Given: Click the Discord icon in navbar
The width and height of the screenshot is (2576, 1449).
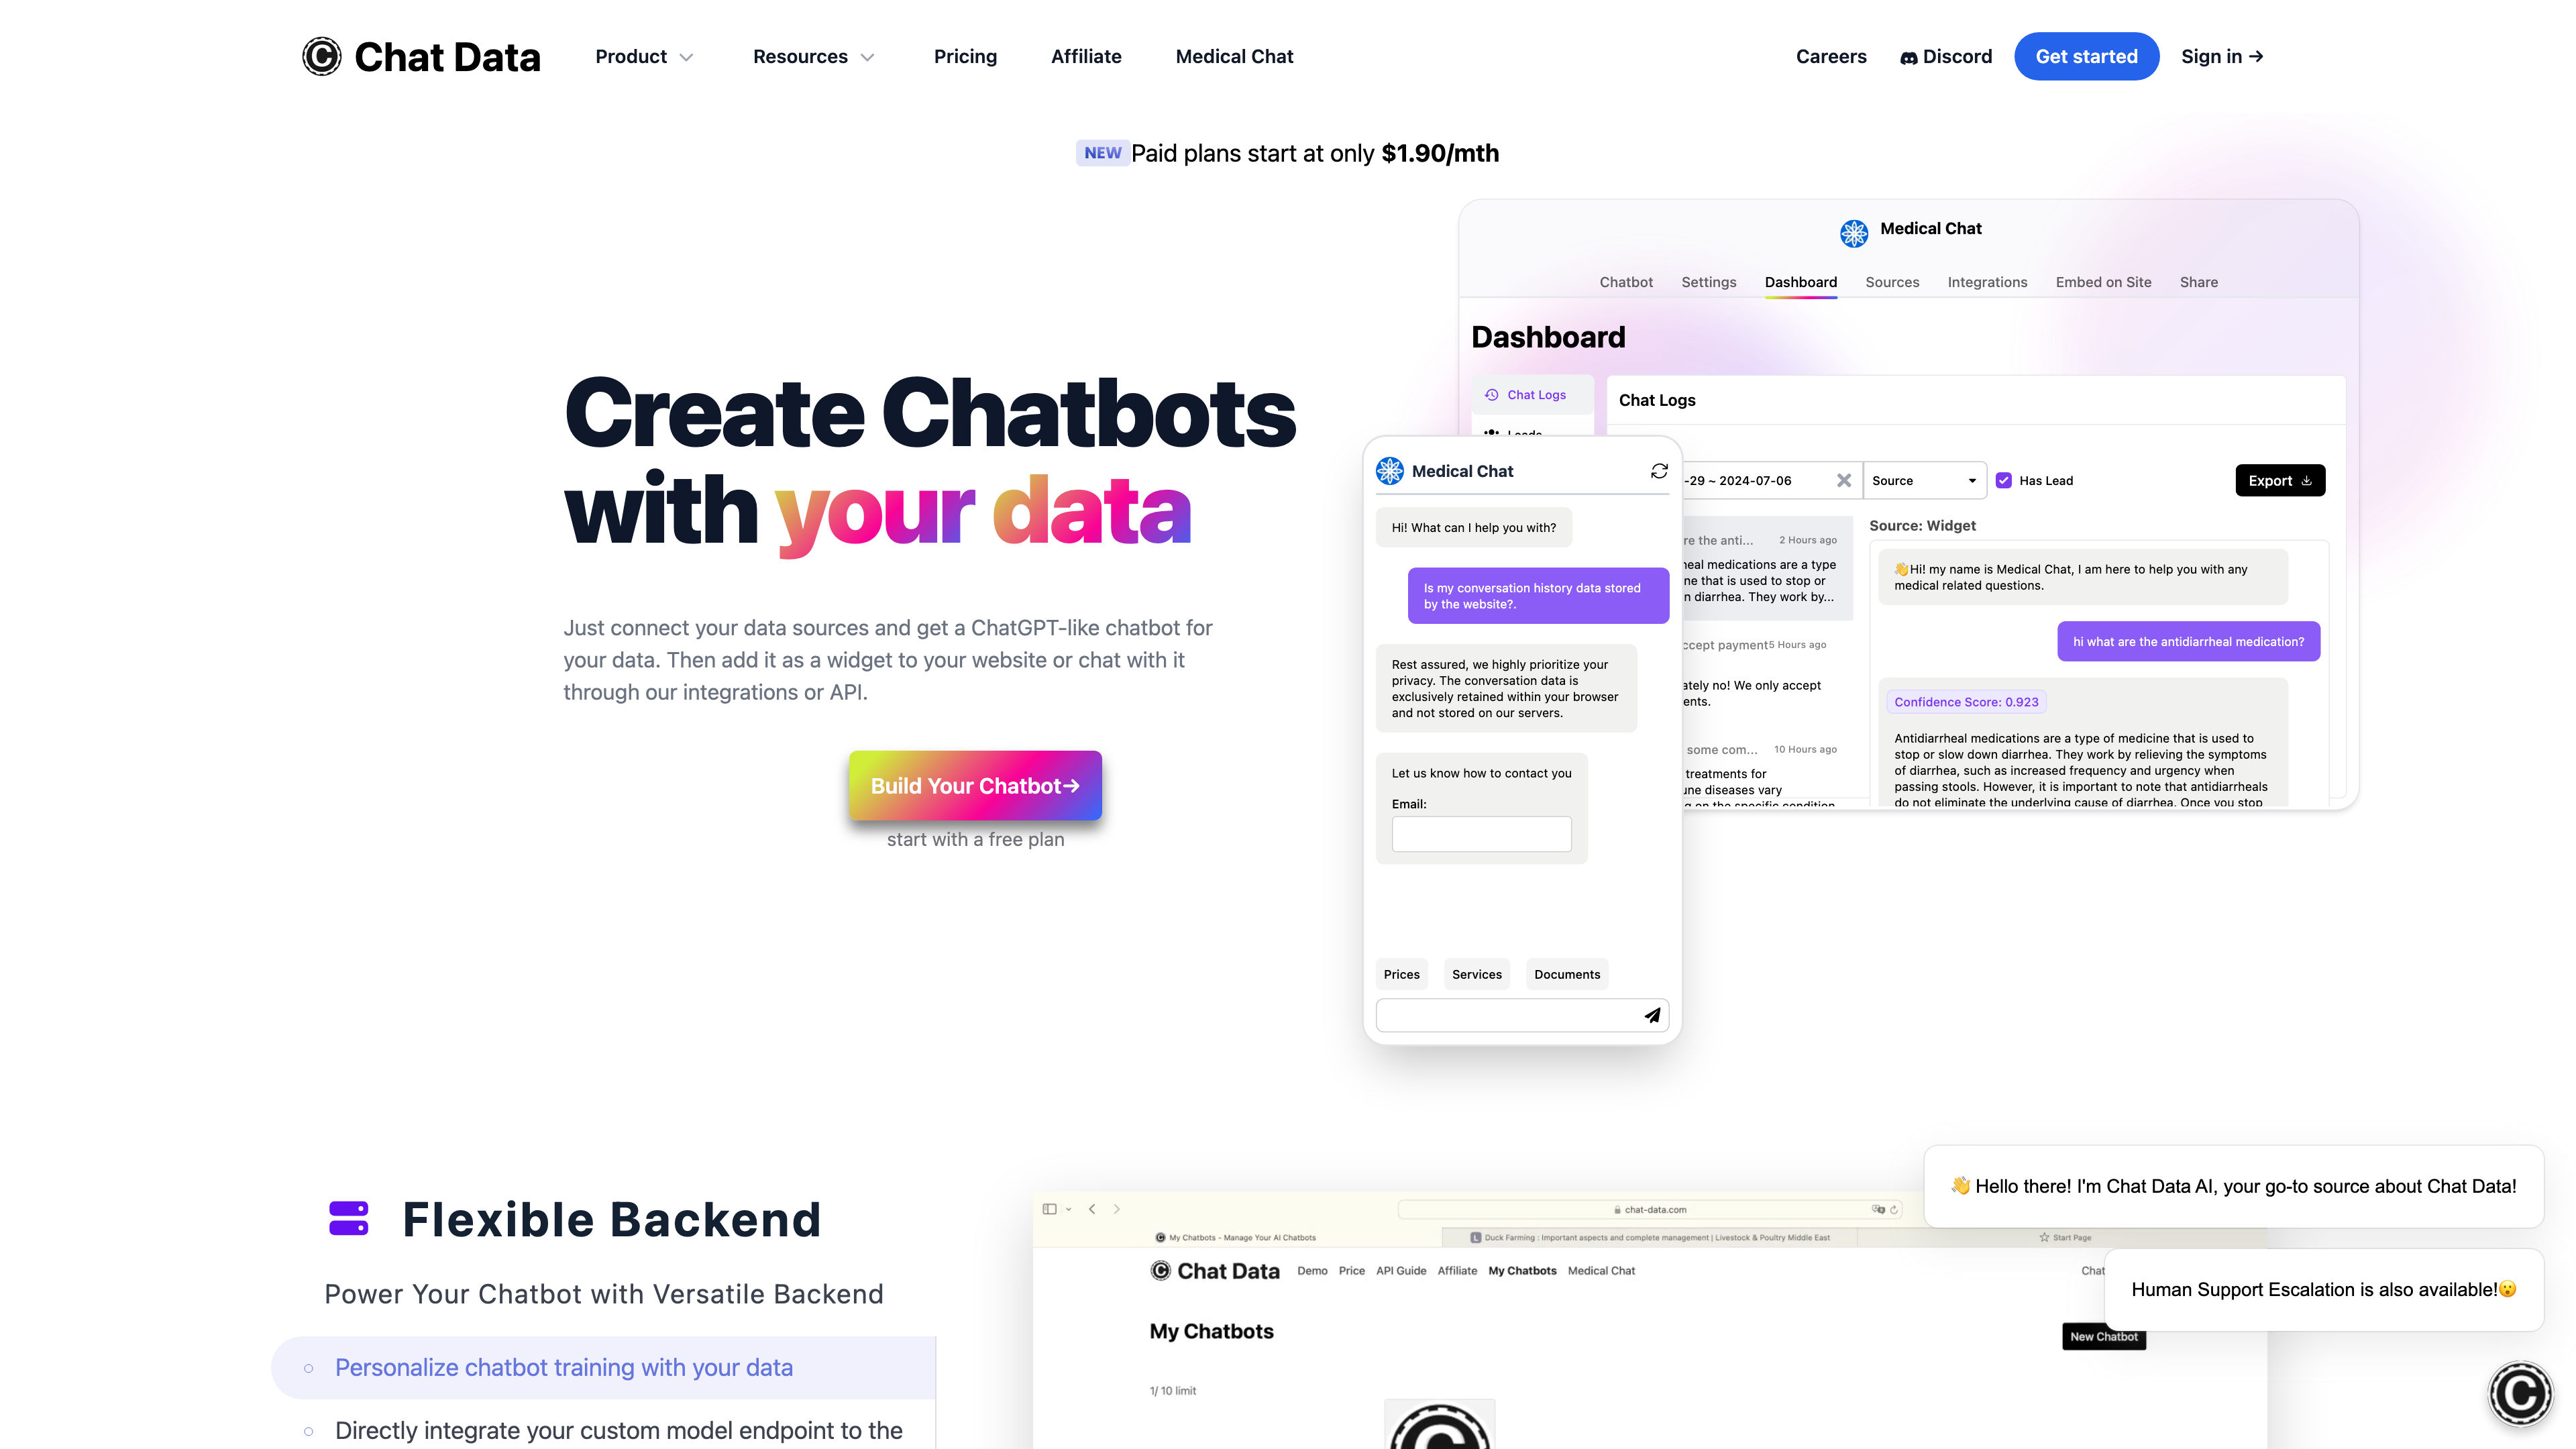Looking at the screenshot, I should (x=1909, y=56).
